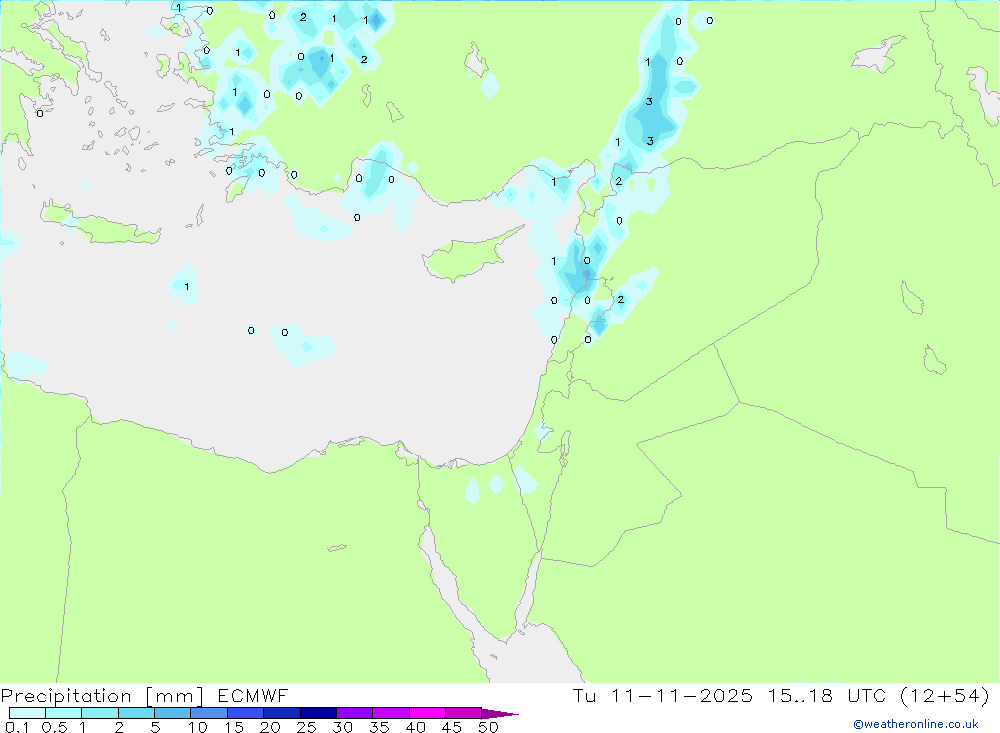Click the '(12+54)' forecast run text
The image size is (1000, 733).
(x=945, y=696)
